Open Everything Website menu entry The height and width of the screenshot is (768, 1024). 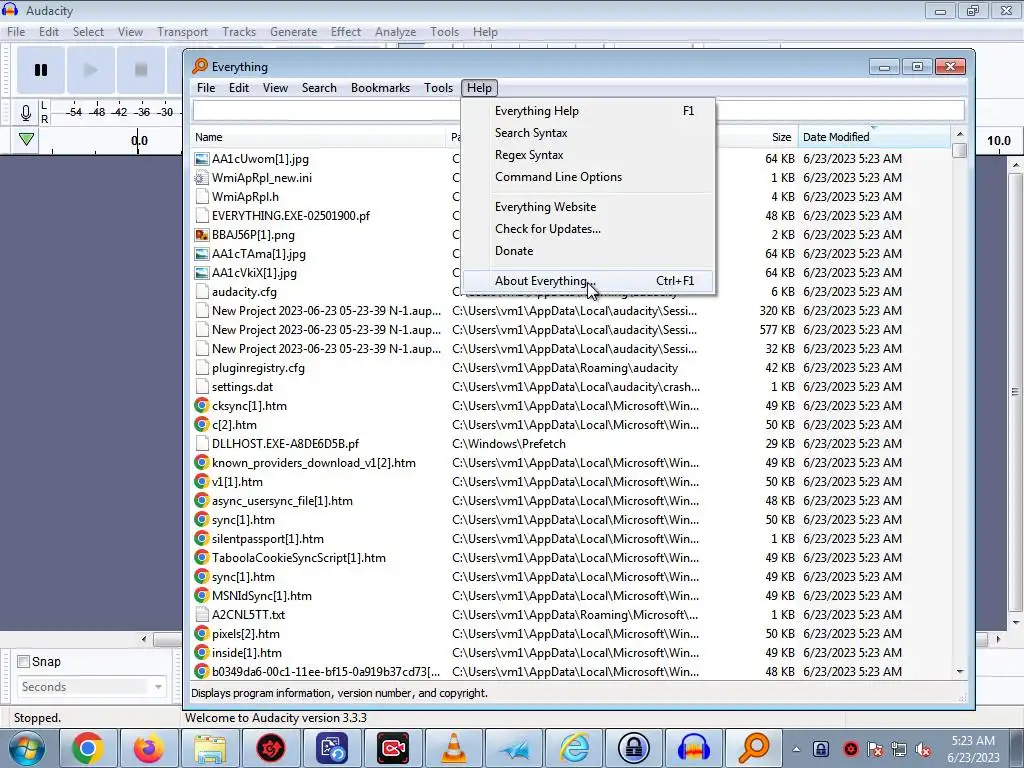588,207
